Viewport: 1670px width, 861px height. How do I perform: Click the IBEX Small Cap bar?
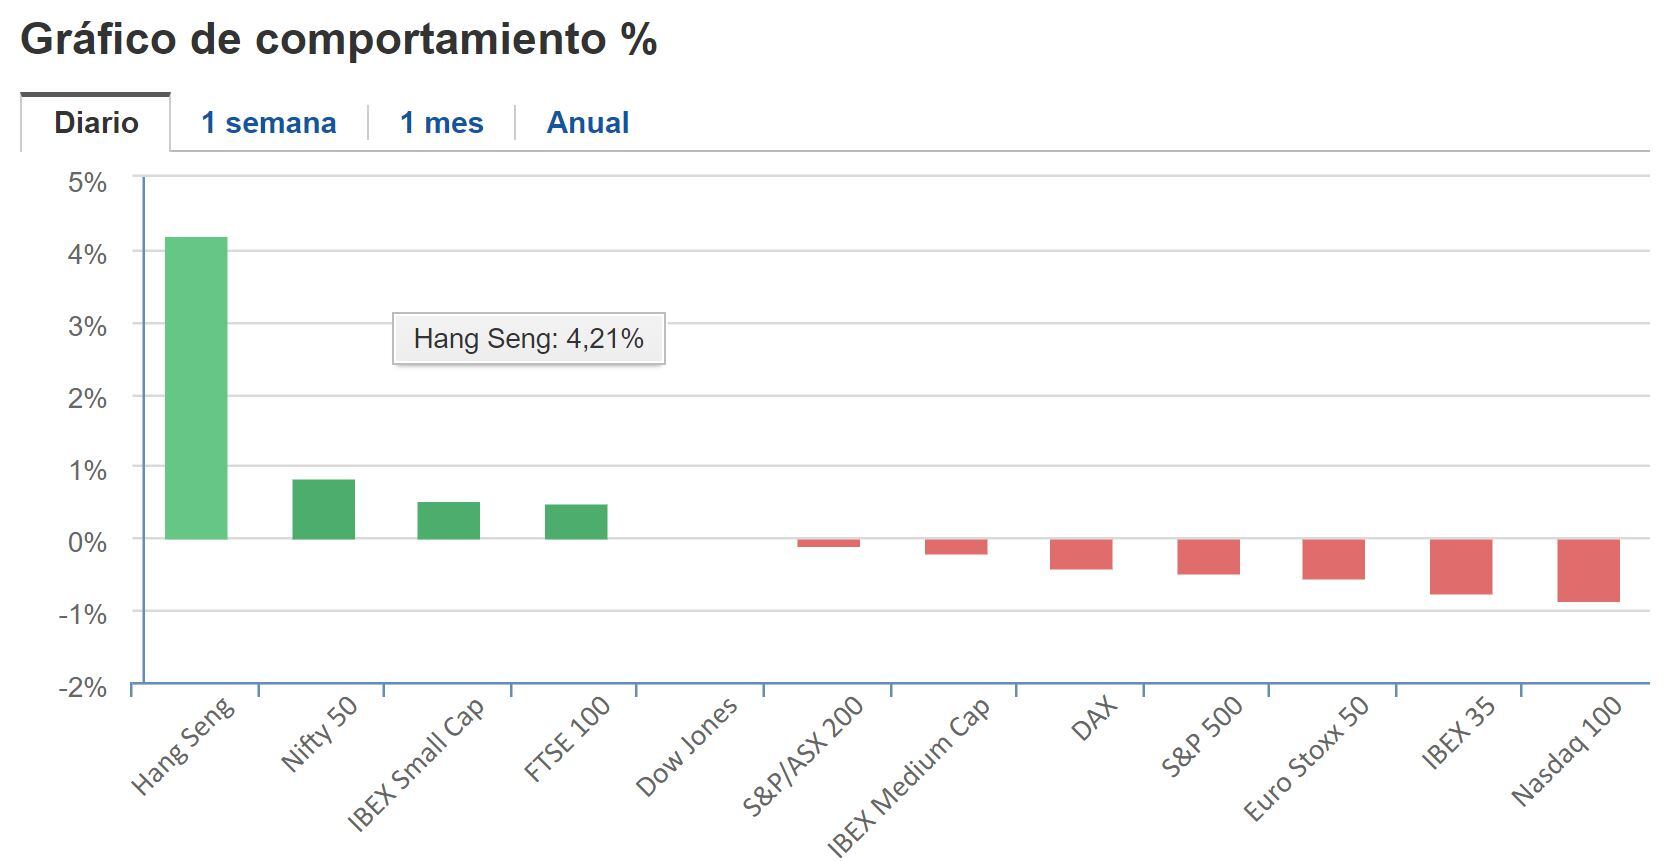(448, 521)
